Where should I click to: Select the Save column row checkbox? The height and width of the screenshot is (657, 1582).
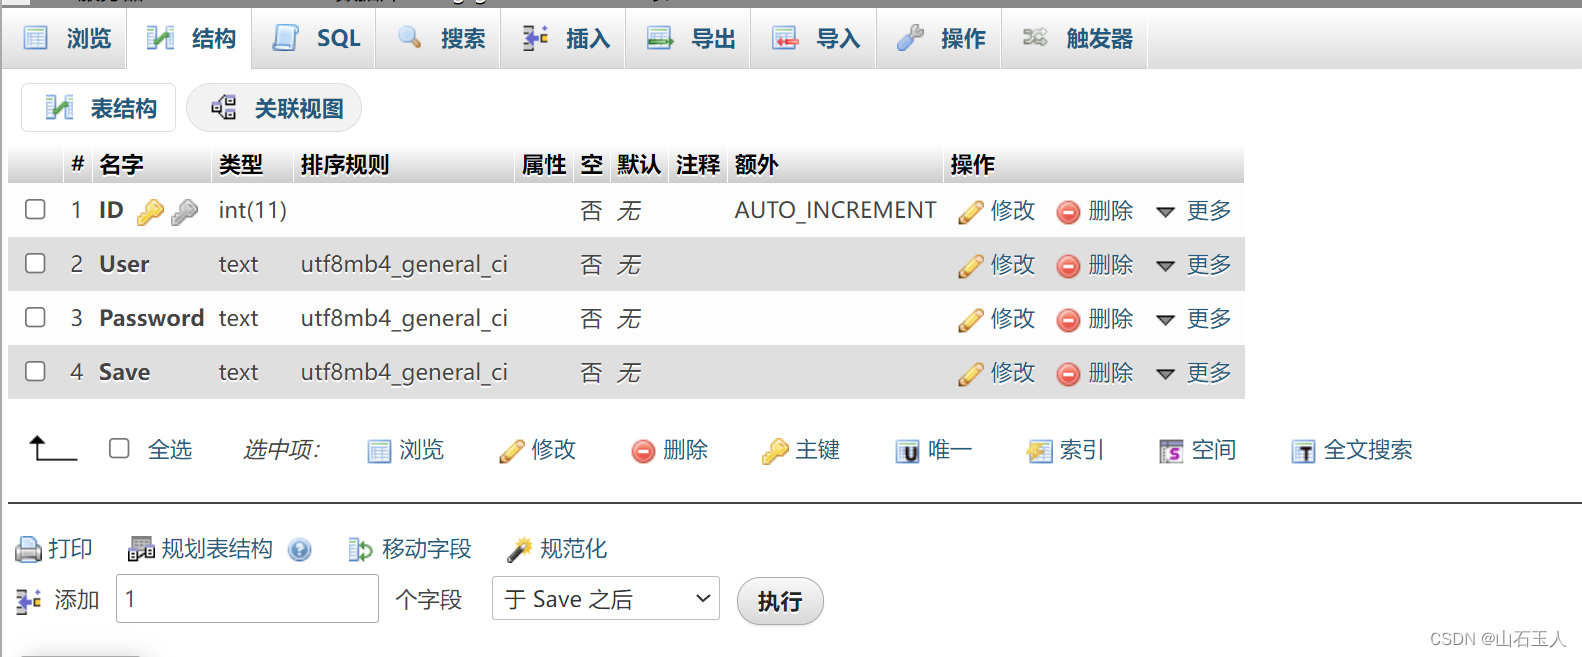(x=35, y=372)
